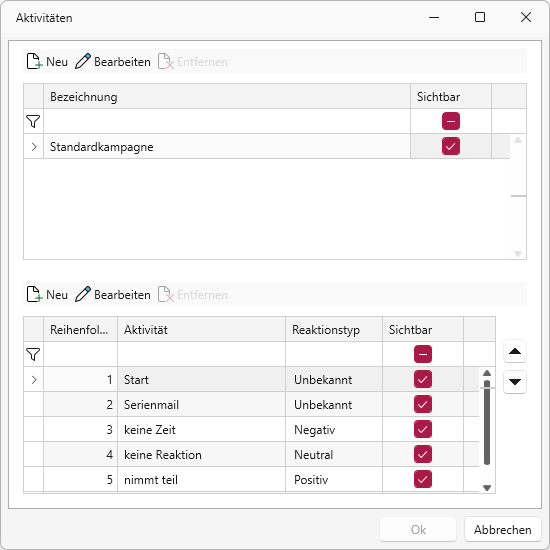
Task: Click filter funnel icon in Bezeichnung table
Action: click(33, 121)
